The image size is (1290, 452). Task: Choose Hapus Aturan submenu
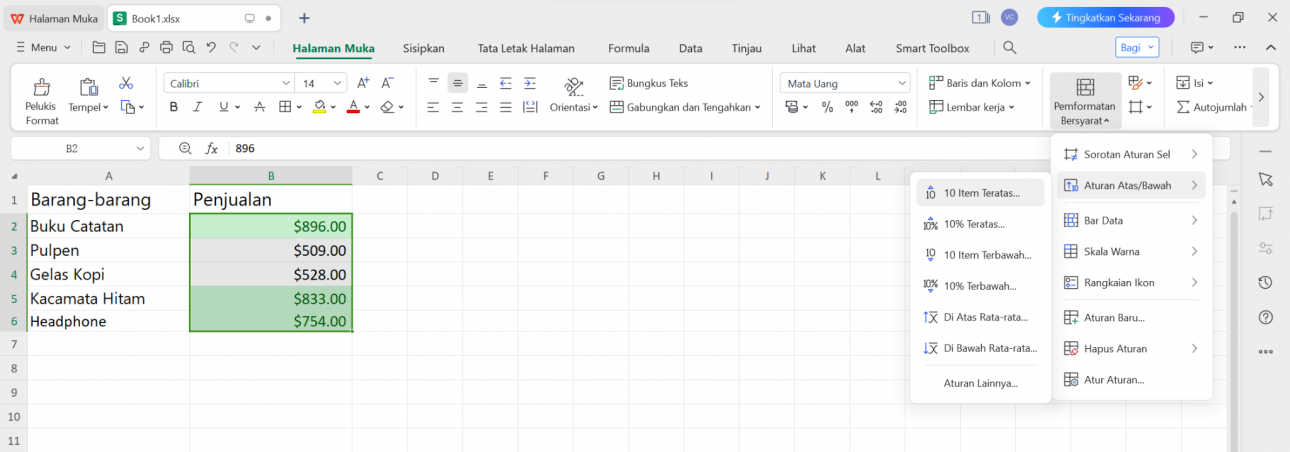pyautogui.click(x=1131, y=348)
